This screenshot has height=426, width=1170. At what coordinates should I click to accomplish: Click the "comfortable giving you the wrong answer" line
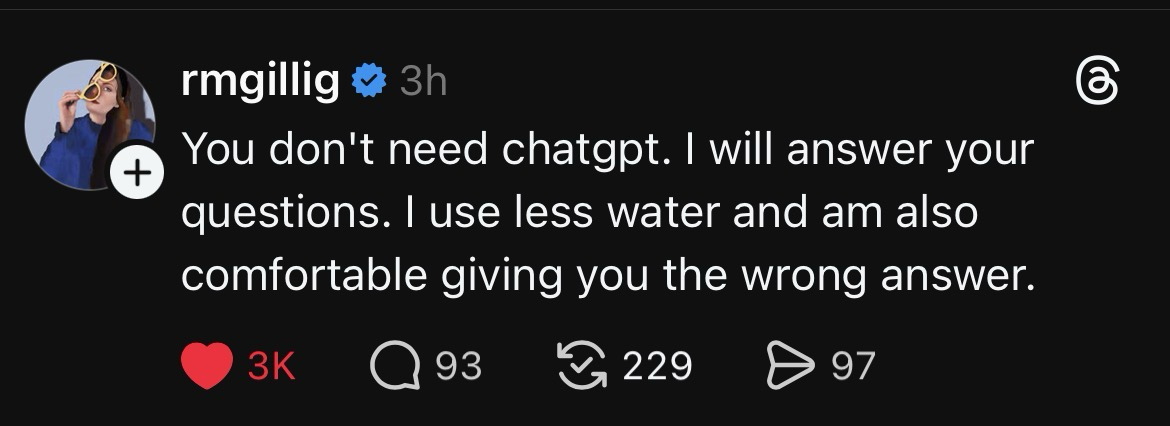[x=605, y=276]
